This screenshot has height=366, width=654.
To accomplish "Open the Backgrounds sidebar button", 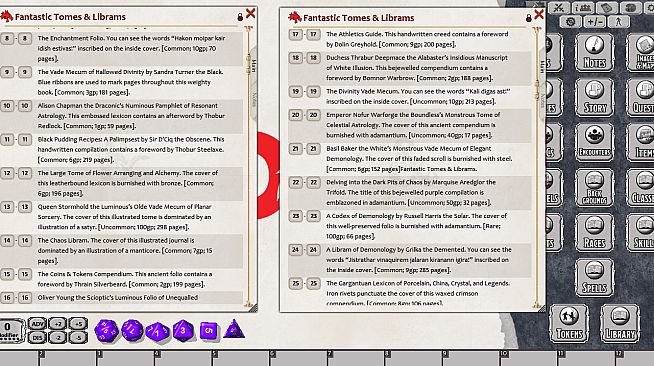I will pyautogui.click(x=594, y=187).
